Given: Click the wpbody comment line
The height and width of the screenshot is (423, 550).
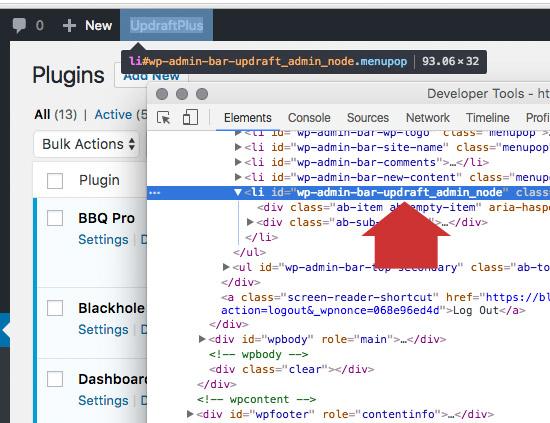Looking at the screenshot, I should pyautogui.click(x=259, y=354).
